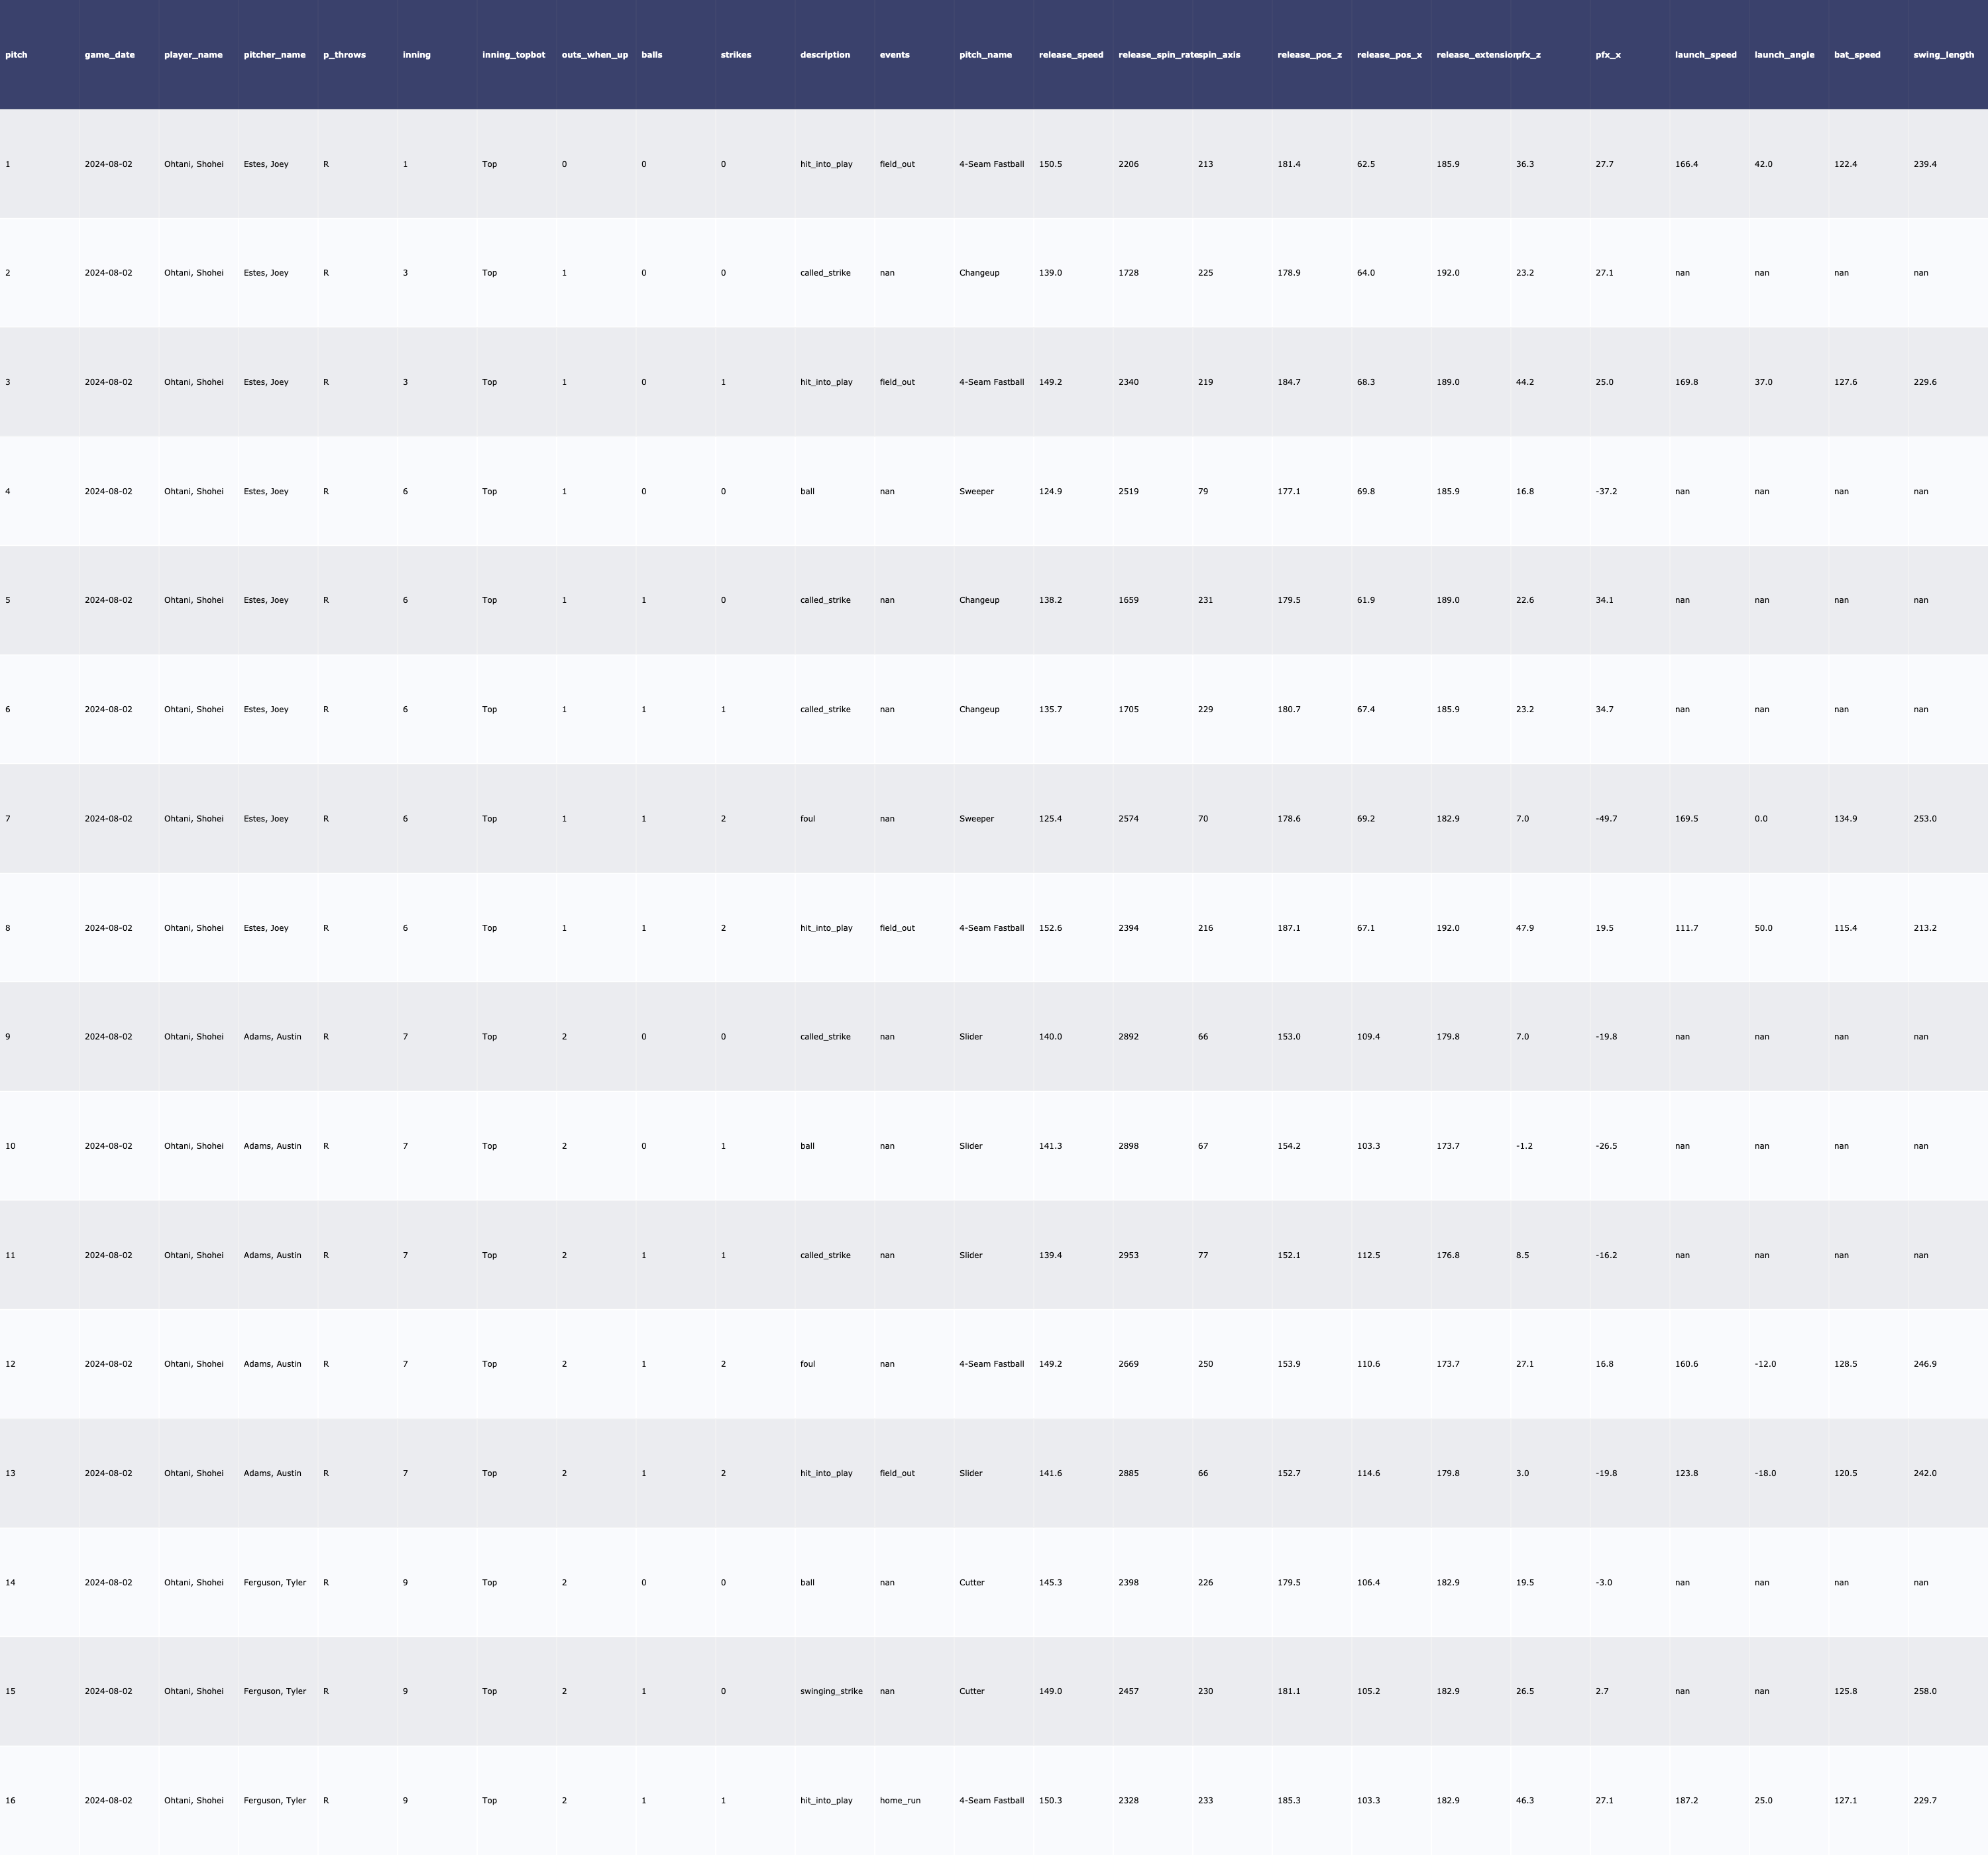This screenshot has height=1855, width=1988.
Task: Click Adams, Austin in row 9
Action: point(272,1037)
